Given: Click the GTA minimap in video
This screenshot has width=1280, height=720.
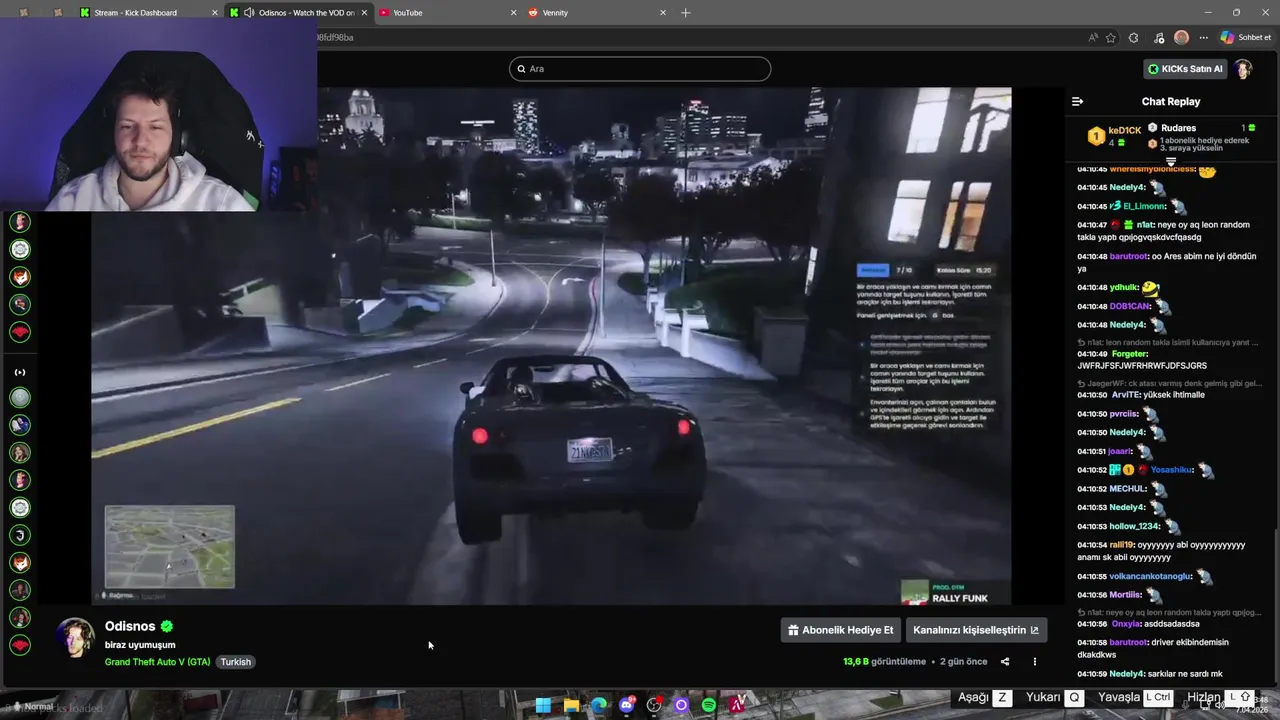Looking at the screenshot, I should pyautogui.click(x=170, y=547).
